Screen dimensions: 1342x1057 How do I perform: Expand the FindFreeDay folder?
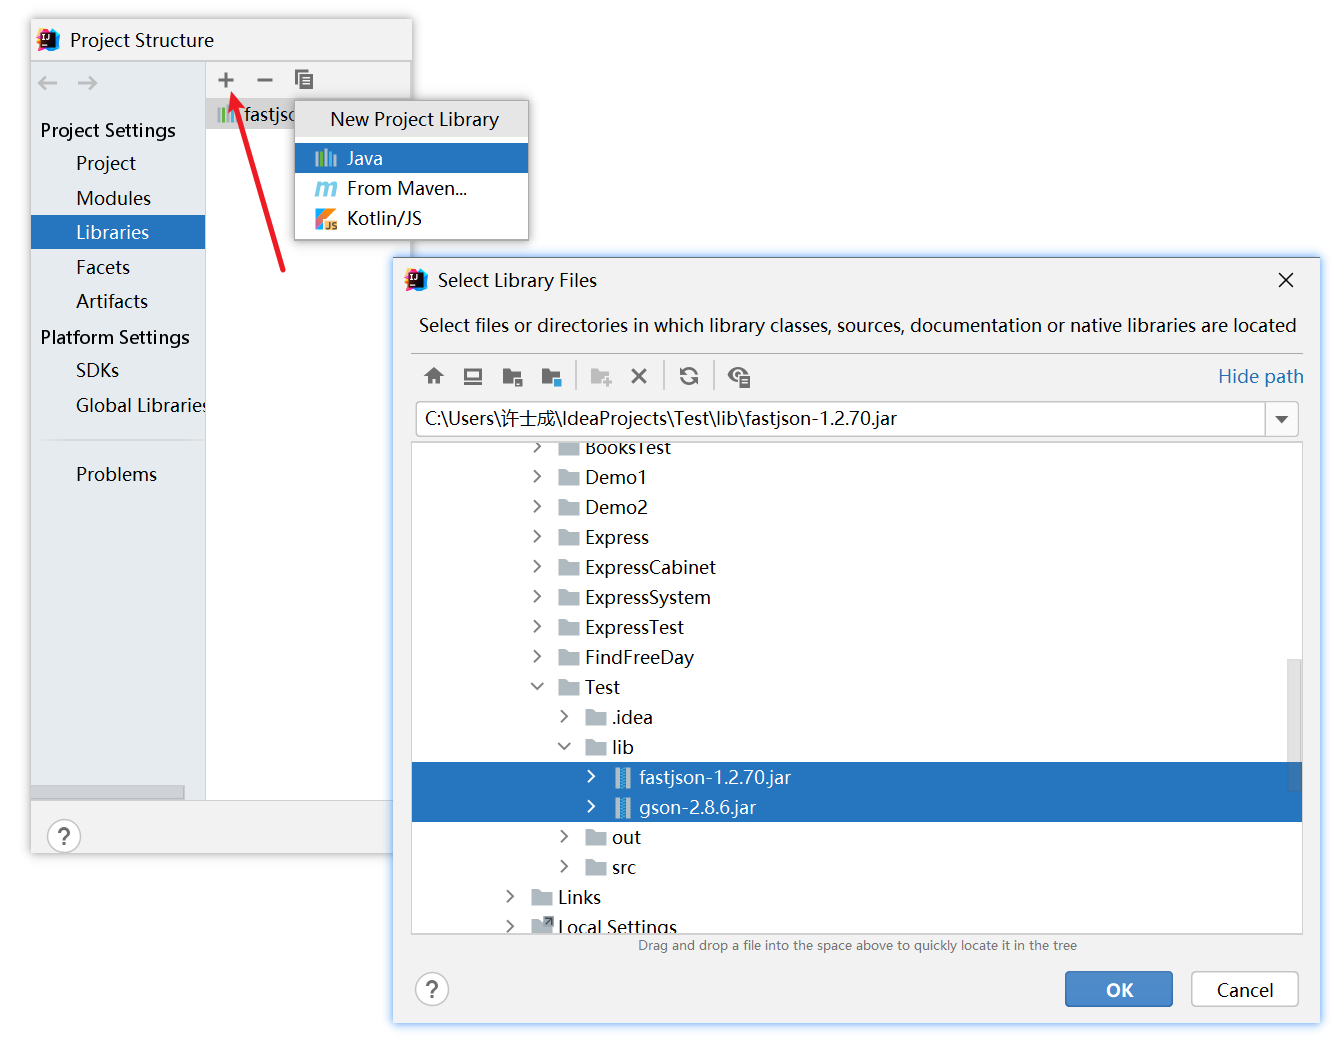tap(537, 657)
